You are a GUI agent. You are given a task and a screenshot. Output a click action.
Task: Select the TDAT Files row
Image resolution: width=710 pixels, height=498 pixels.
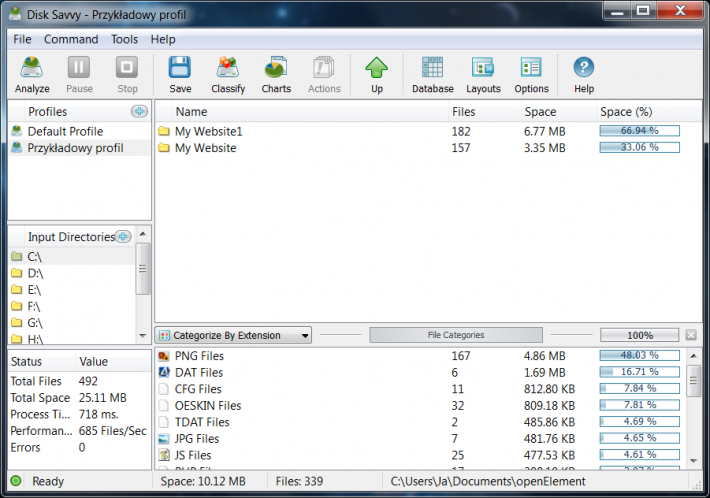tap(421, 422)
